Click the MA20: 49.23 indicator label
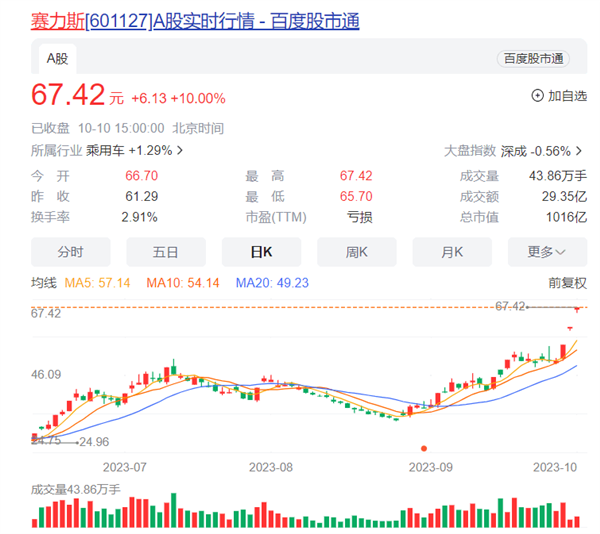Screen dimensions: 600x534 [x=272, y=283]
